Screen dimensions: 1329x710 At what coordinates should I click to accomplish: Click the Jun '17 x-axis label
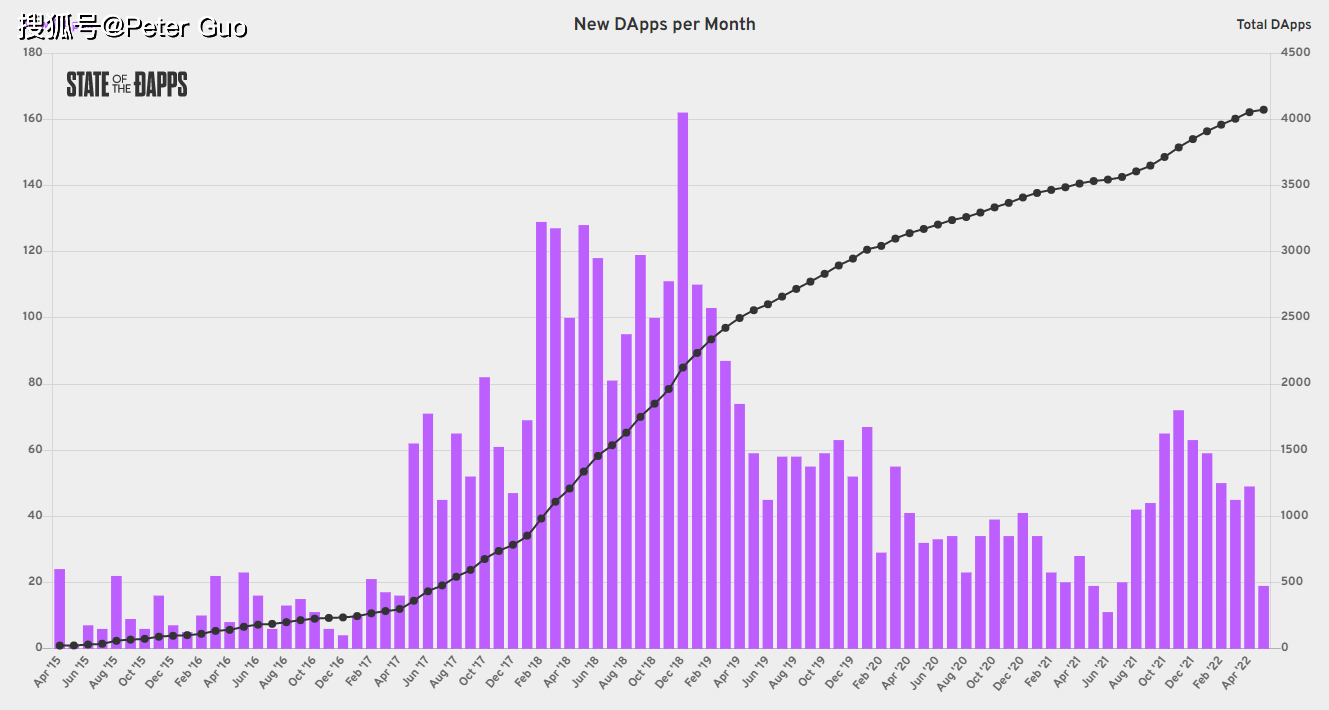click(x=414, y=670)
